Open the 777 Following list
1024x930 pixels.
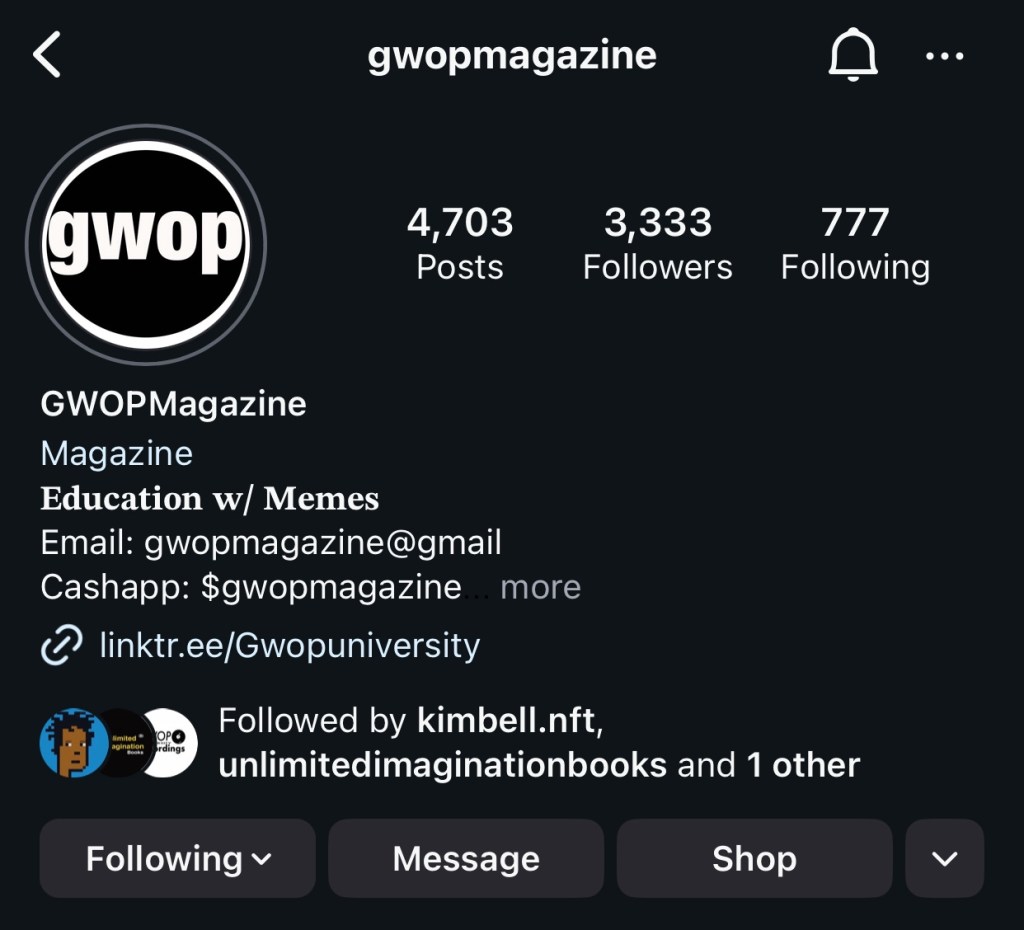click(856, 243)
